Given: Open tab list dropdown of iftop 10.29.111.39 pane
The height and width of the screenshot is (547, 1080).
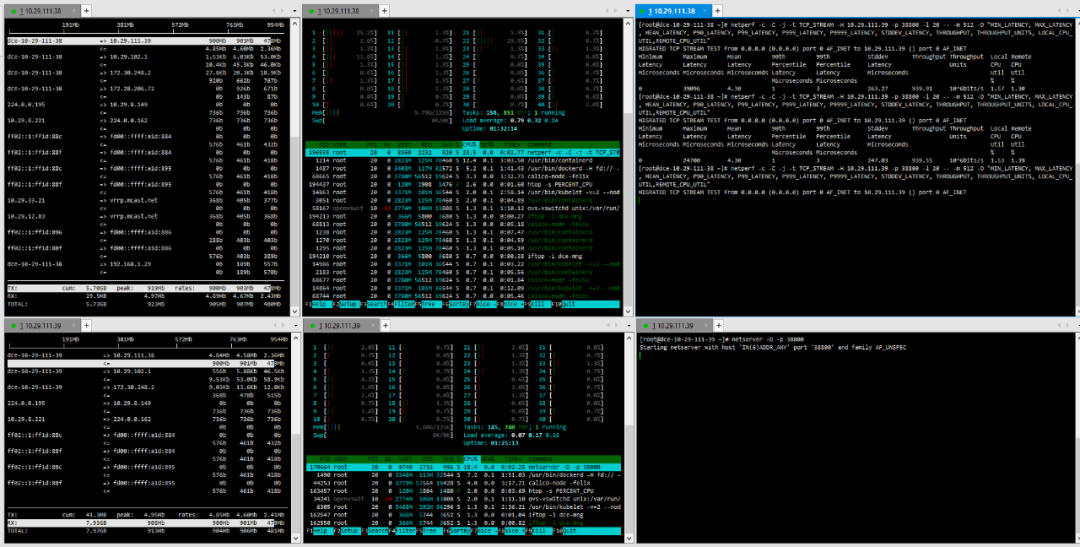Looking at the screenshot, I should (x=293, y=325).
